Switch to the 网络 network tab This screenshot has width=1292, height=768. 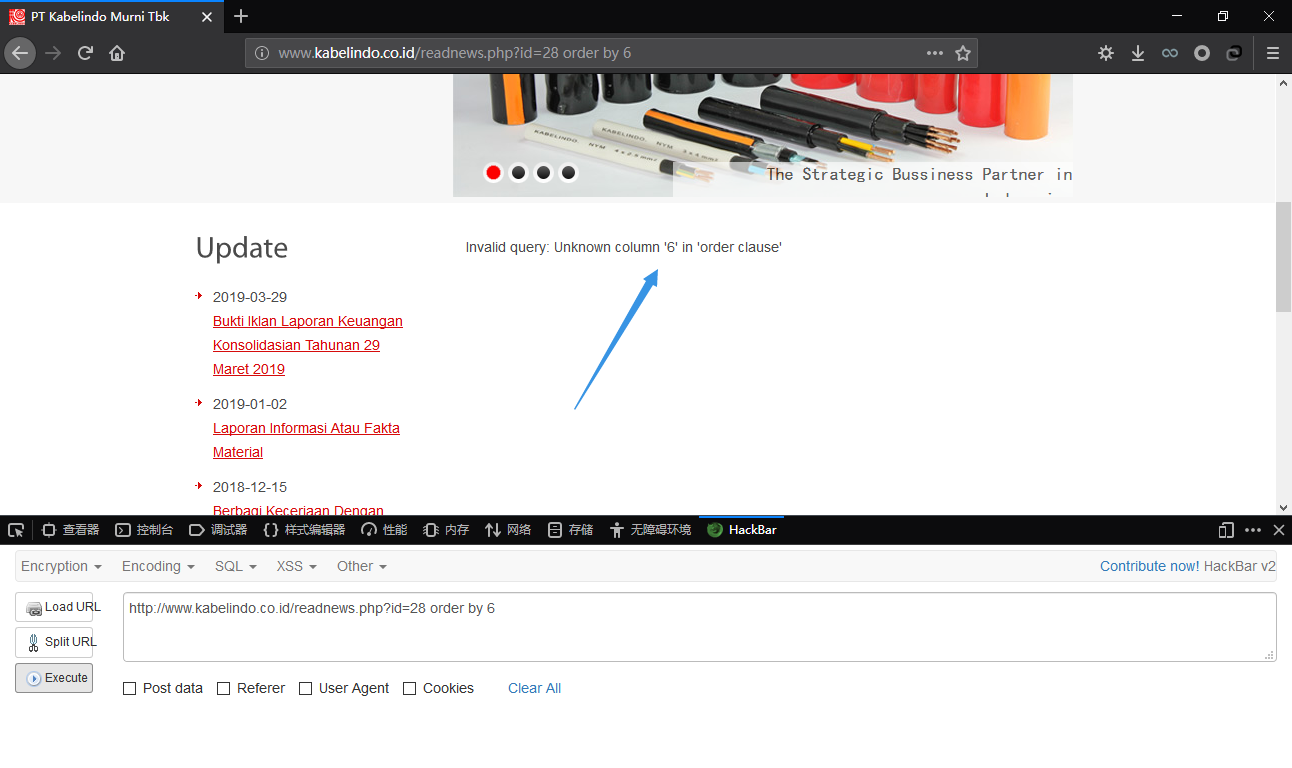click(508, 530)
